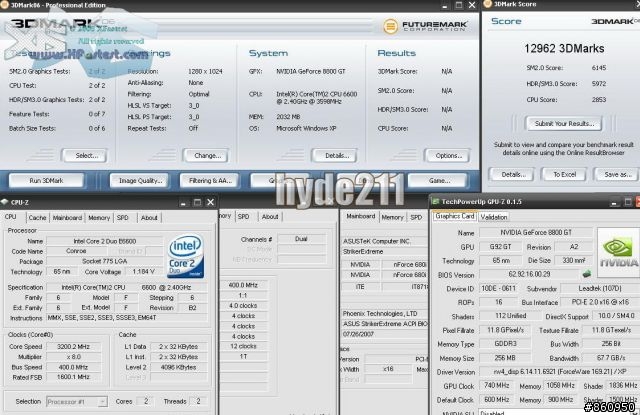
Task: Click the Level 2 cache field 4096 KBytes
Action: (178, 367)
